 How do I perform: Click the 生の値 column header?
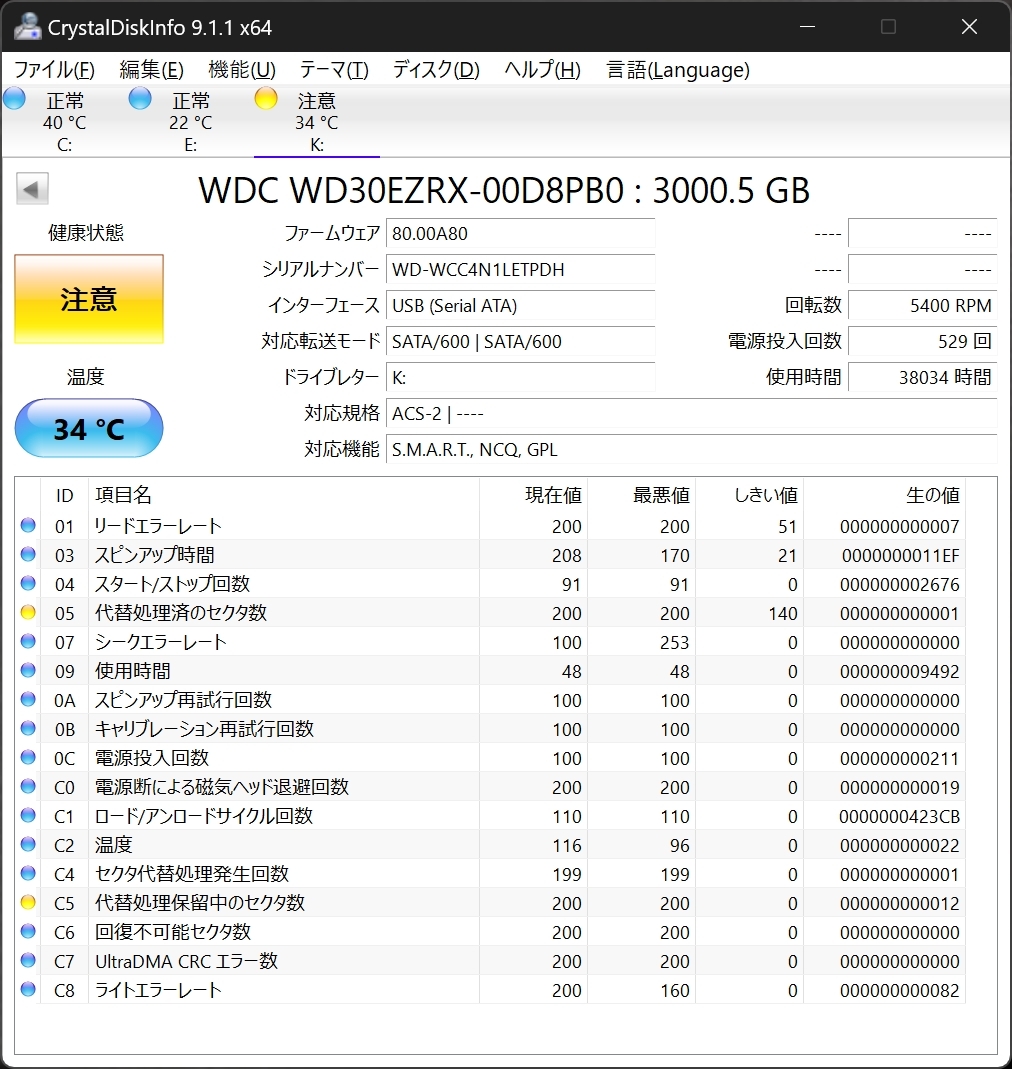click(884, 495)
